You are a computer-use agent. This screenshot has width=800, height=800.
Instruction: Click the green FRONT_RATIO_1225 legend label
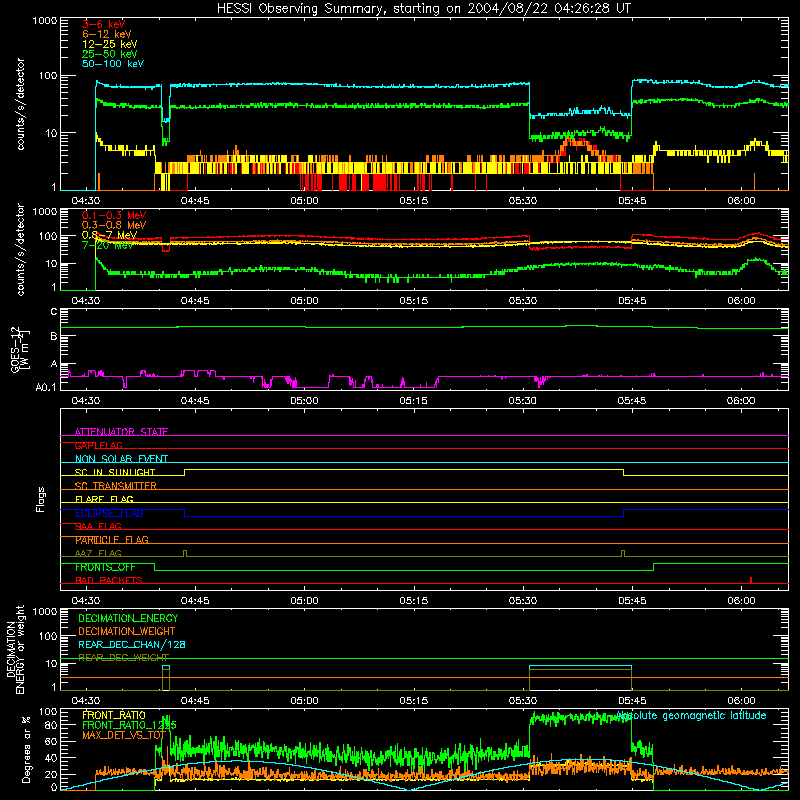pos(129,725)
